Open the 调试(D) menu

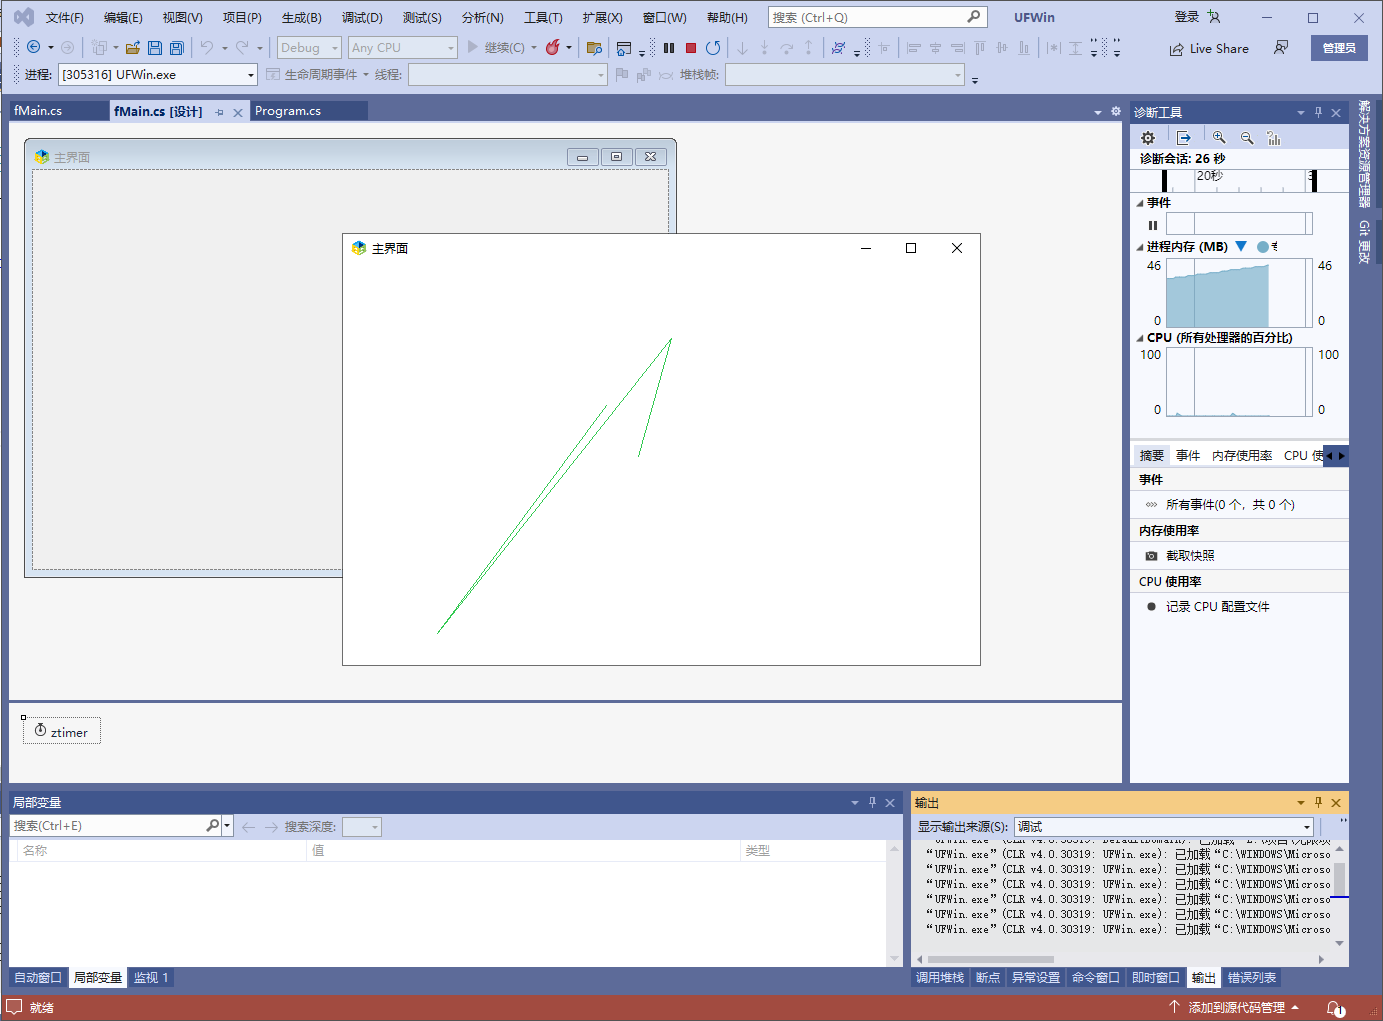362,18
